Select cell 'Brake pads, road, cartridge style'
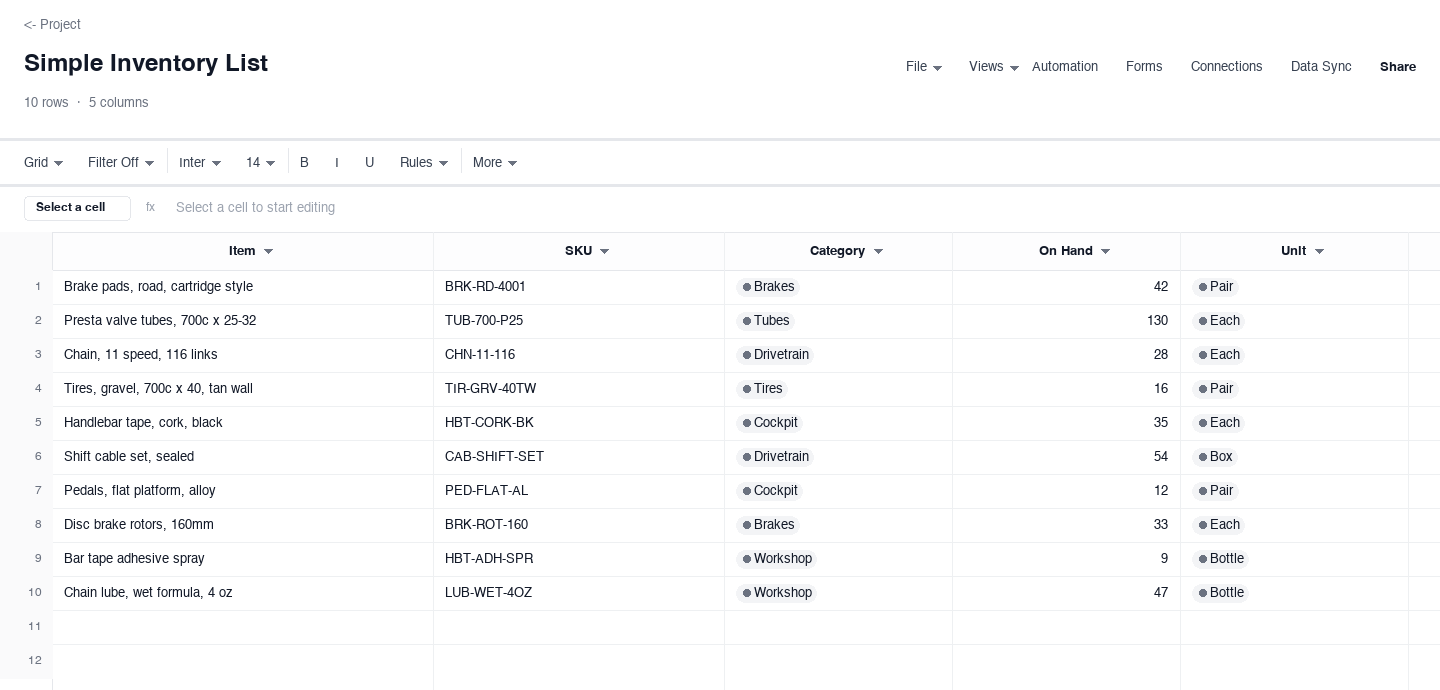Screen dimensions: 1440x690 pos(243,287)
